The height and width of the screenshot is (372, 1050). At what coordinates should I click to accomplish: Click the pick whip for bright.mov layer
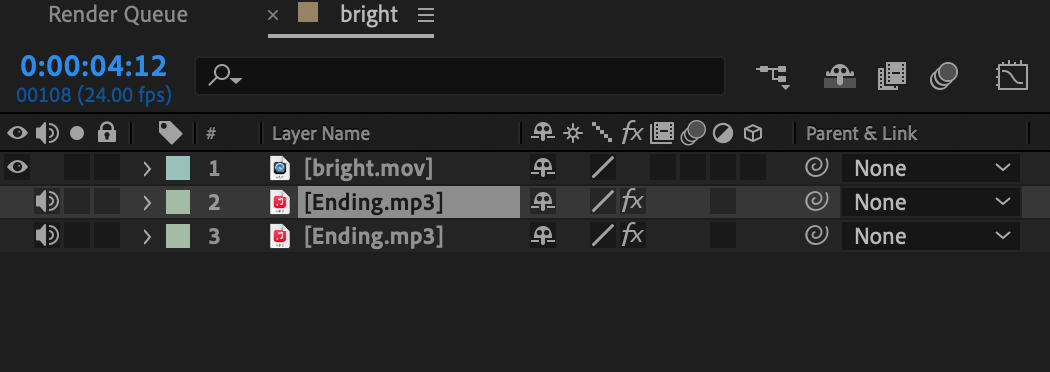tap(816, 168)
